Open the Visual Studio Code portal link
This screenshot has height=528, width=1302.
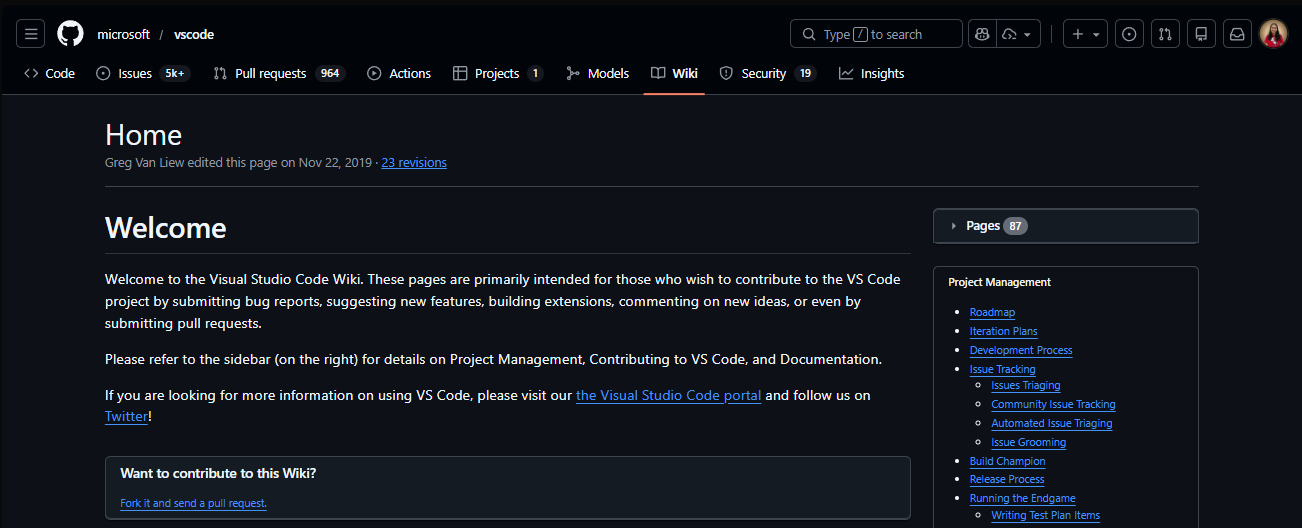[668, 395]
